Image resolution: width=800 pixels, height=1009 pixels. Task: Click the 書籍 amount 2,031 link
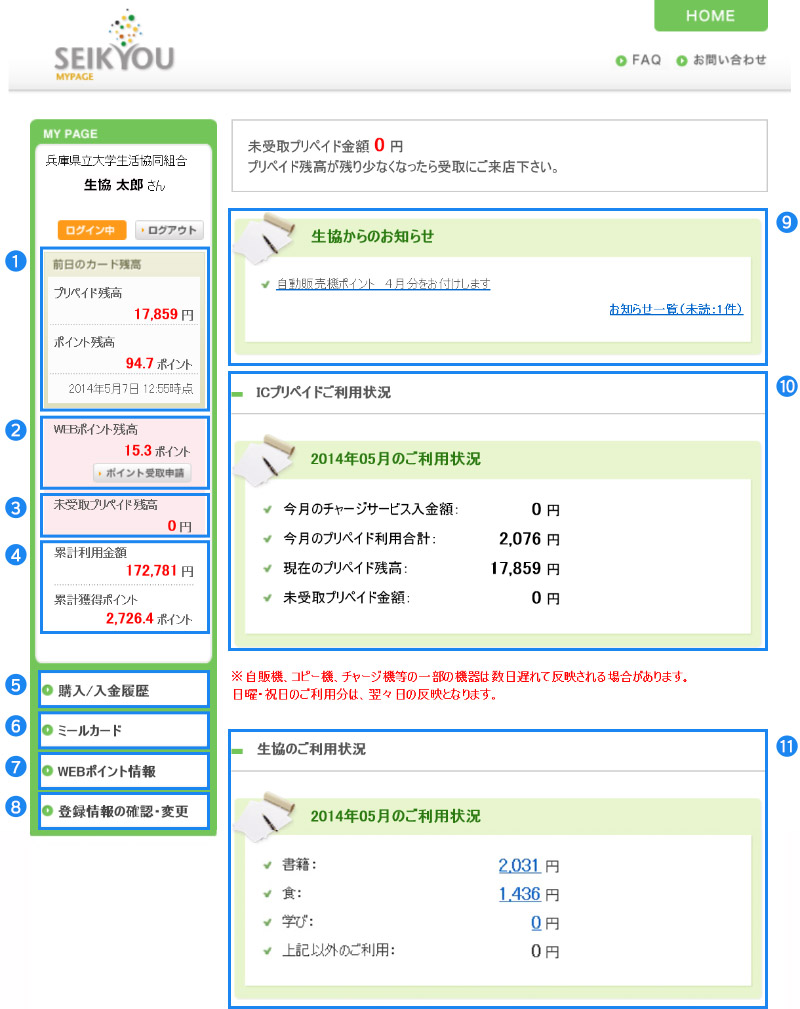[520, 866]
